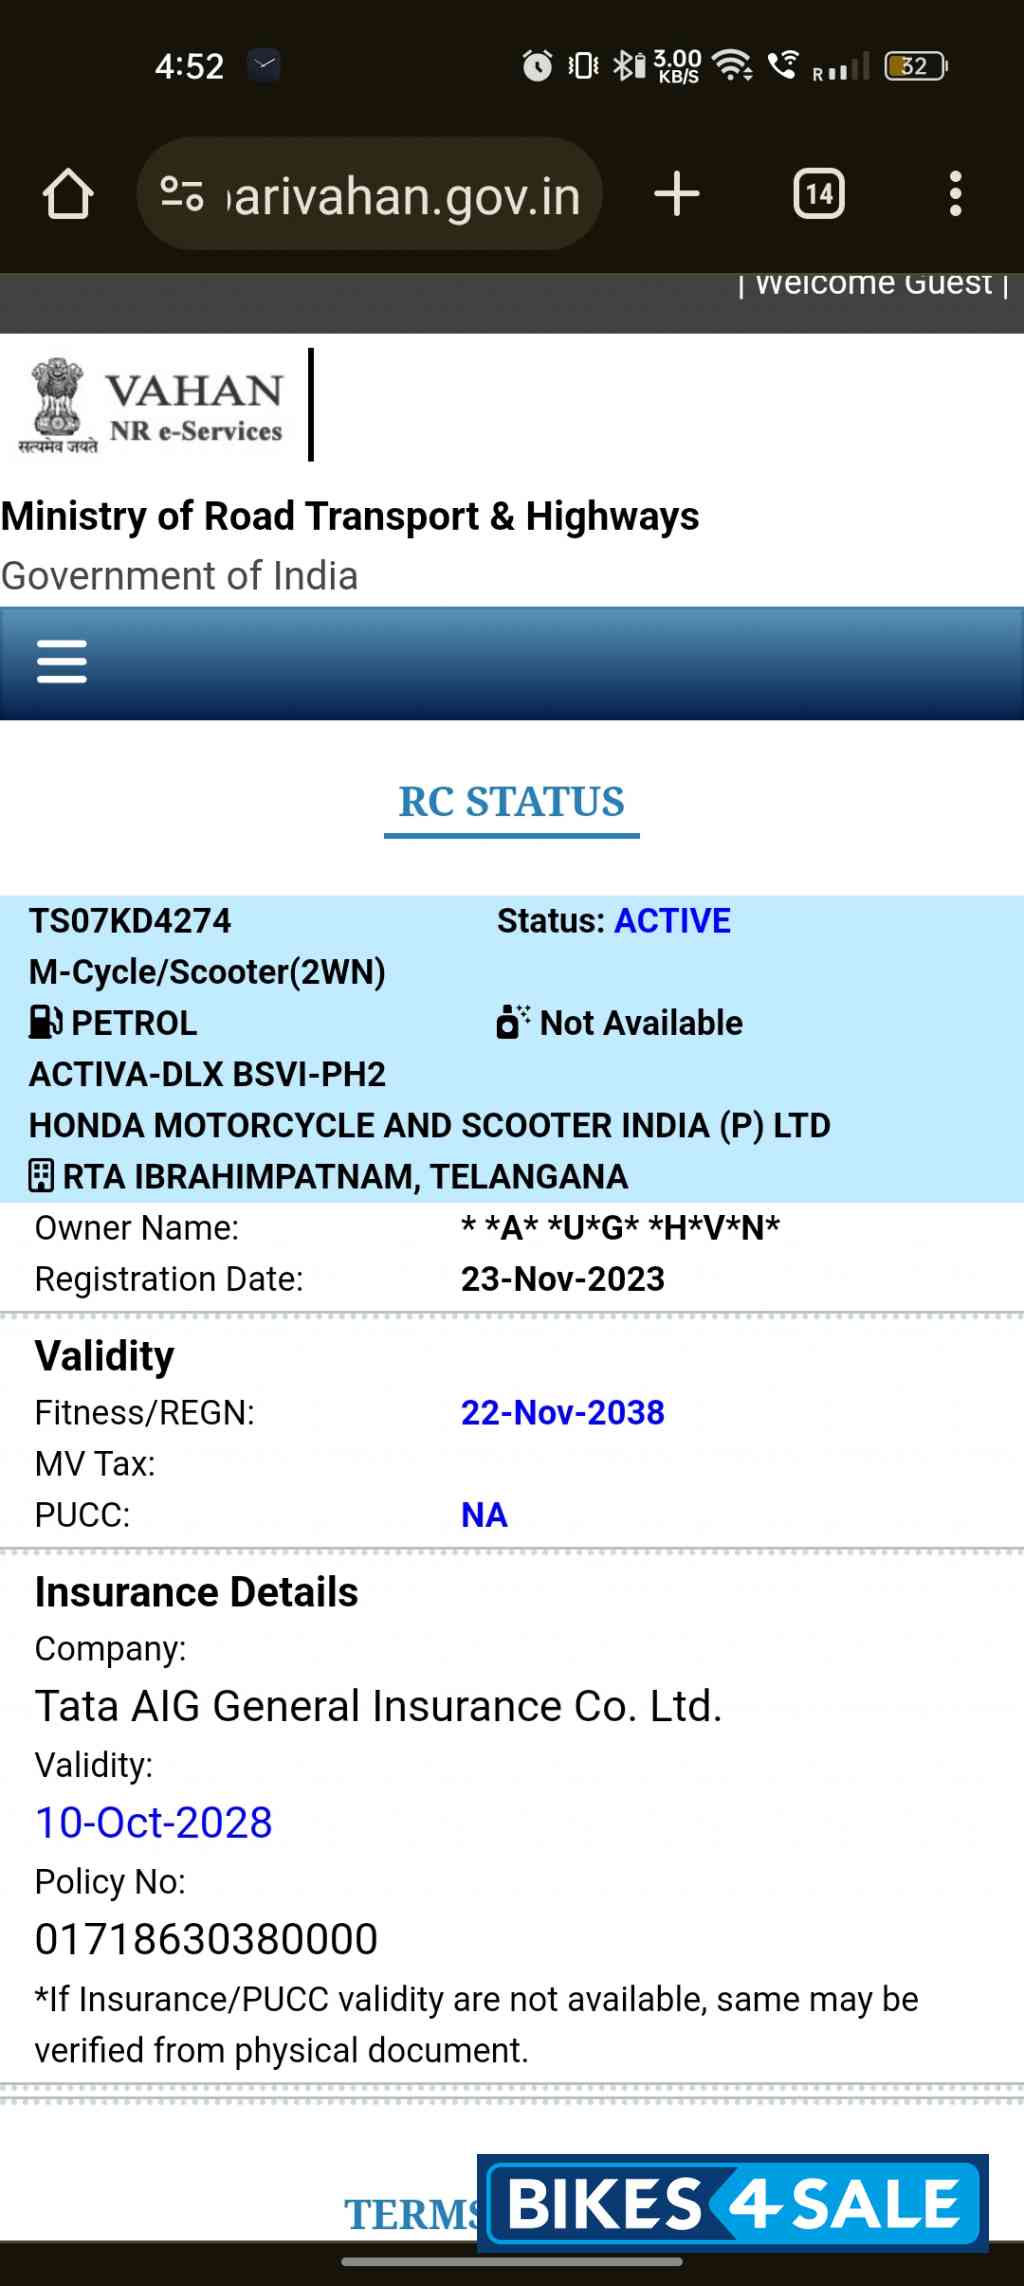Expand the blue hamburger navigation menu
This screenshot has width=1024, height=2286.
click(x=61, y=660)
